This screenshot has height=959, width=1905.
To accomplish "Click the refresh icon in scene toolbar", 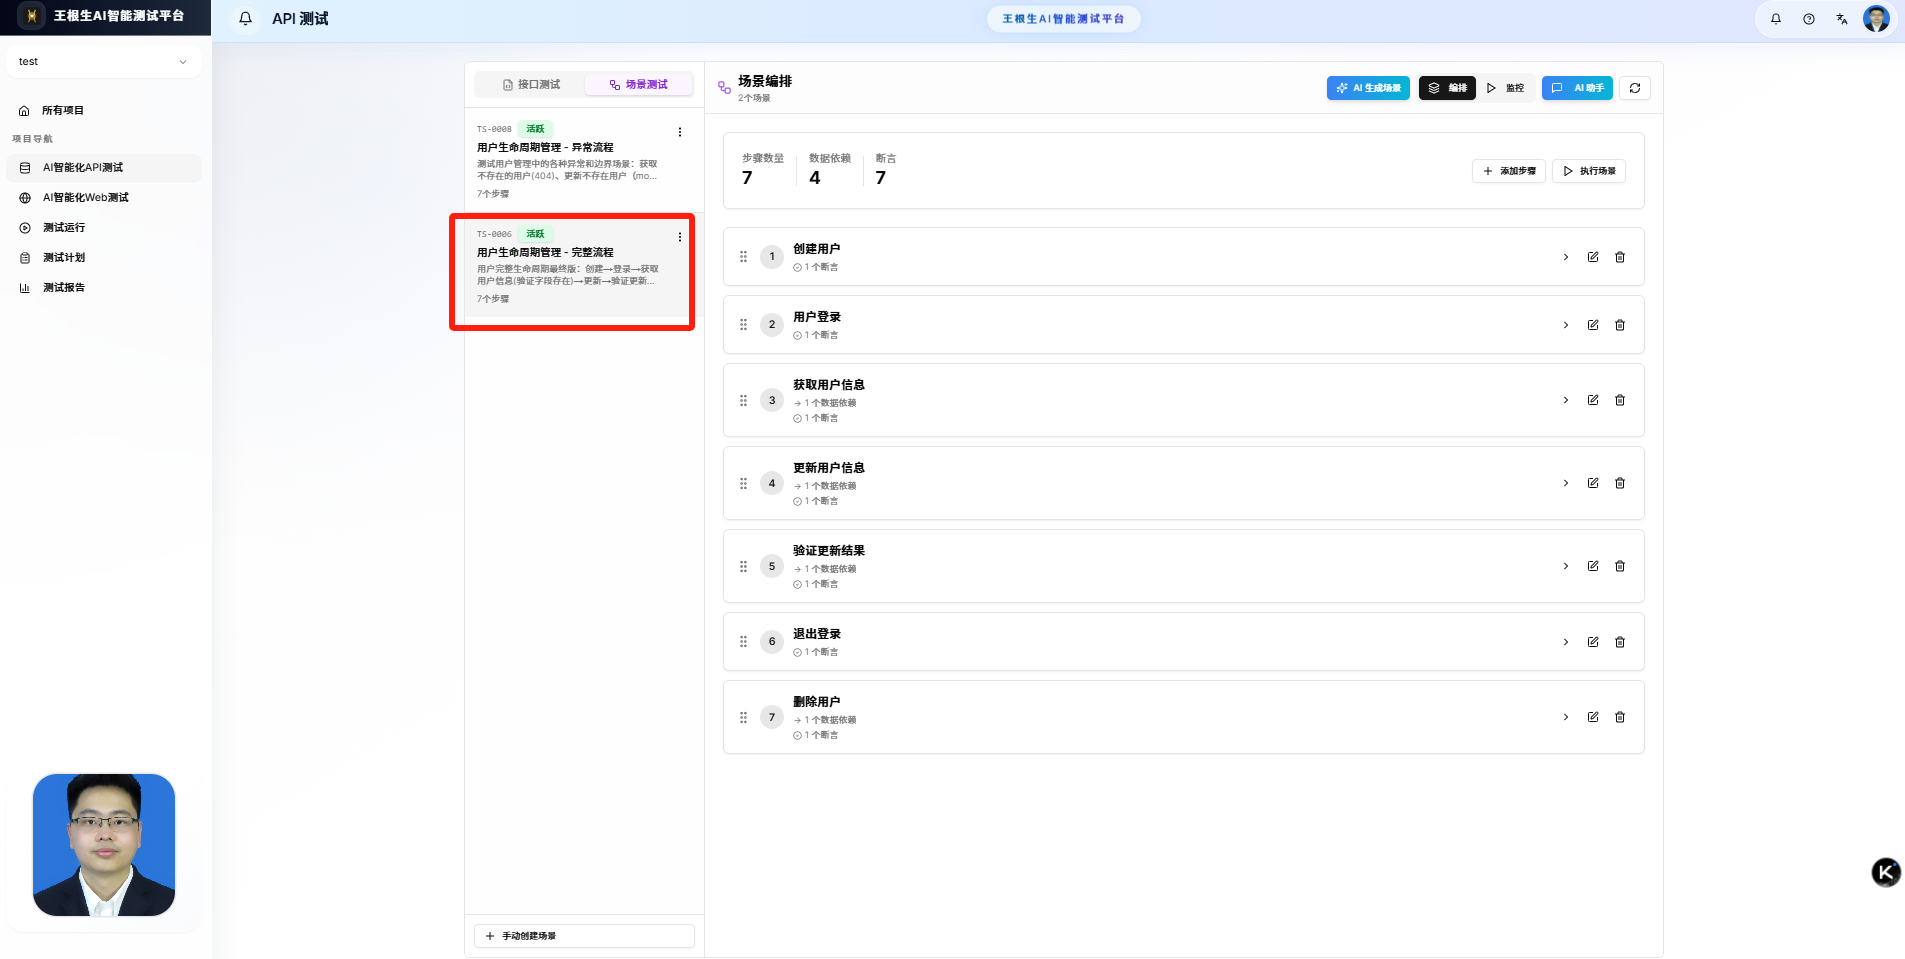I will [1635, 88].
